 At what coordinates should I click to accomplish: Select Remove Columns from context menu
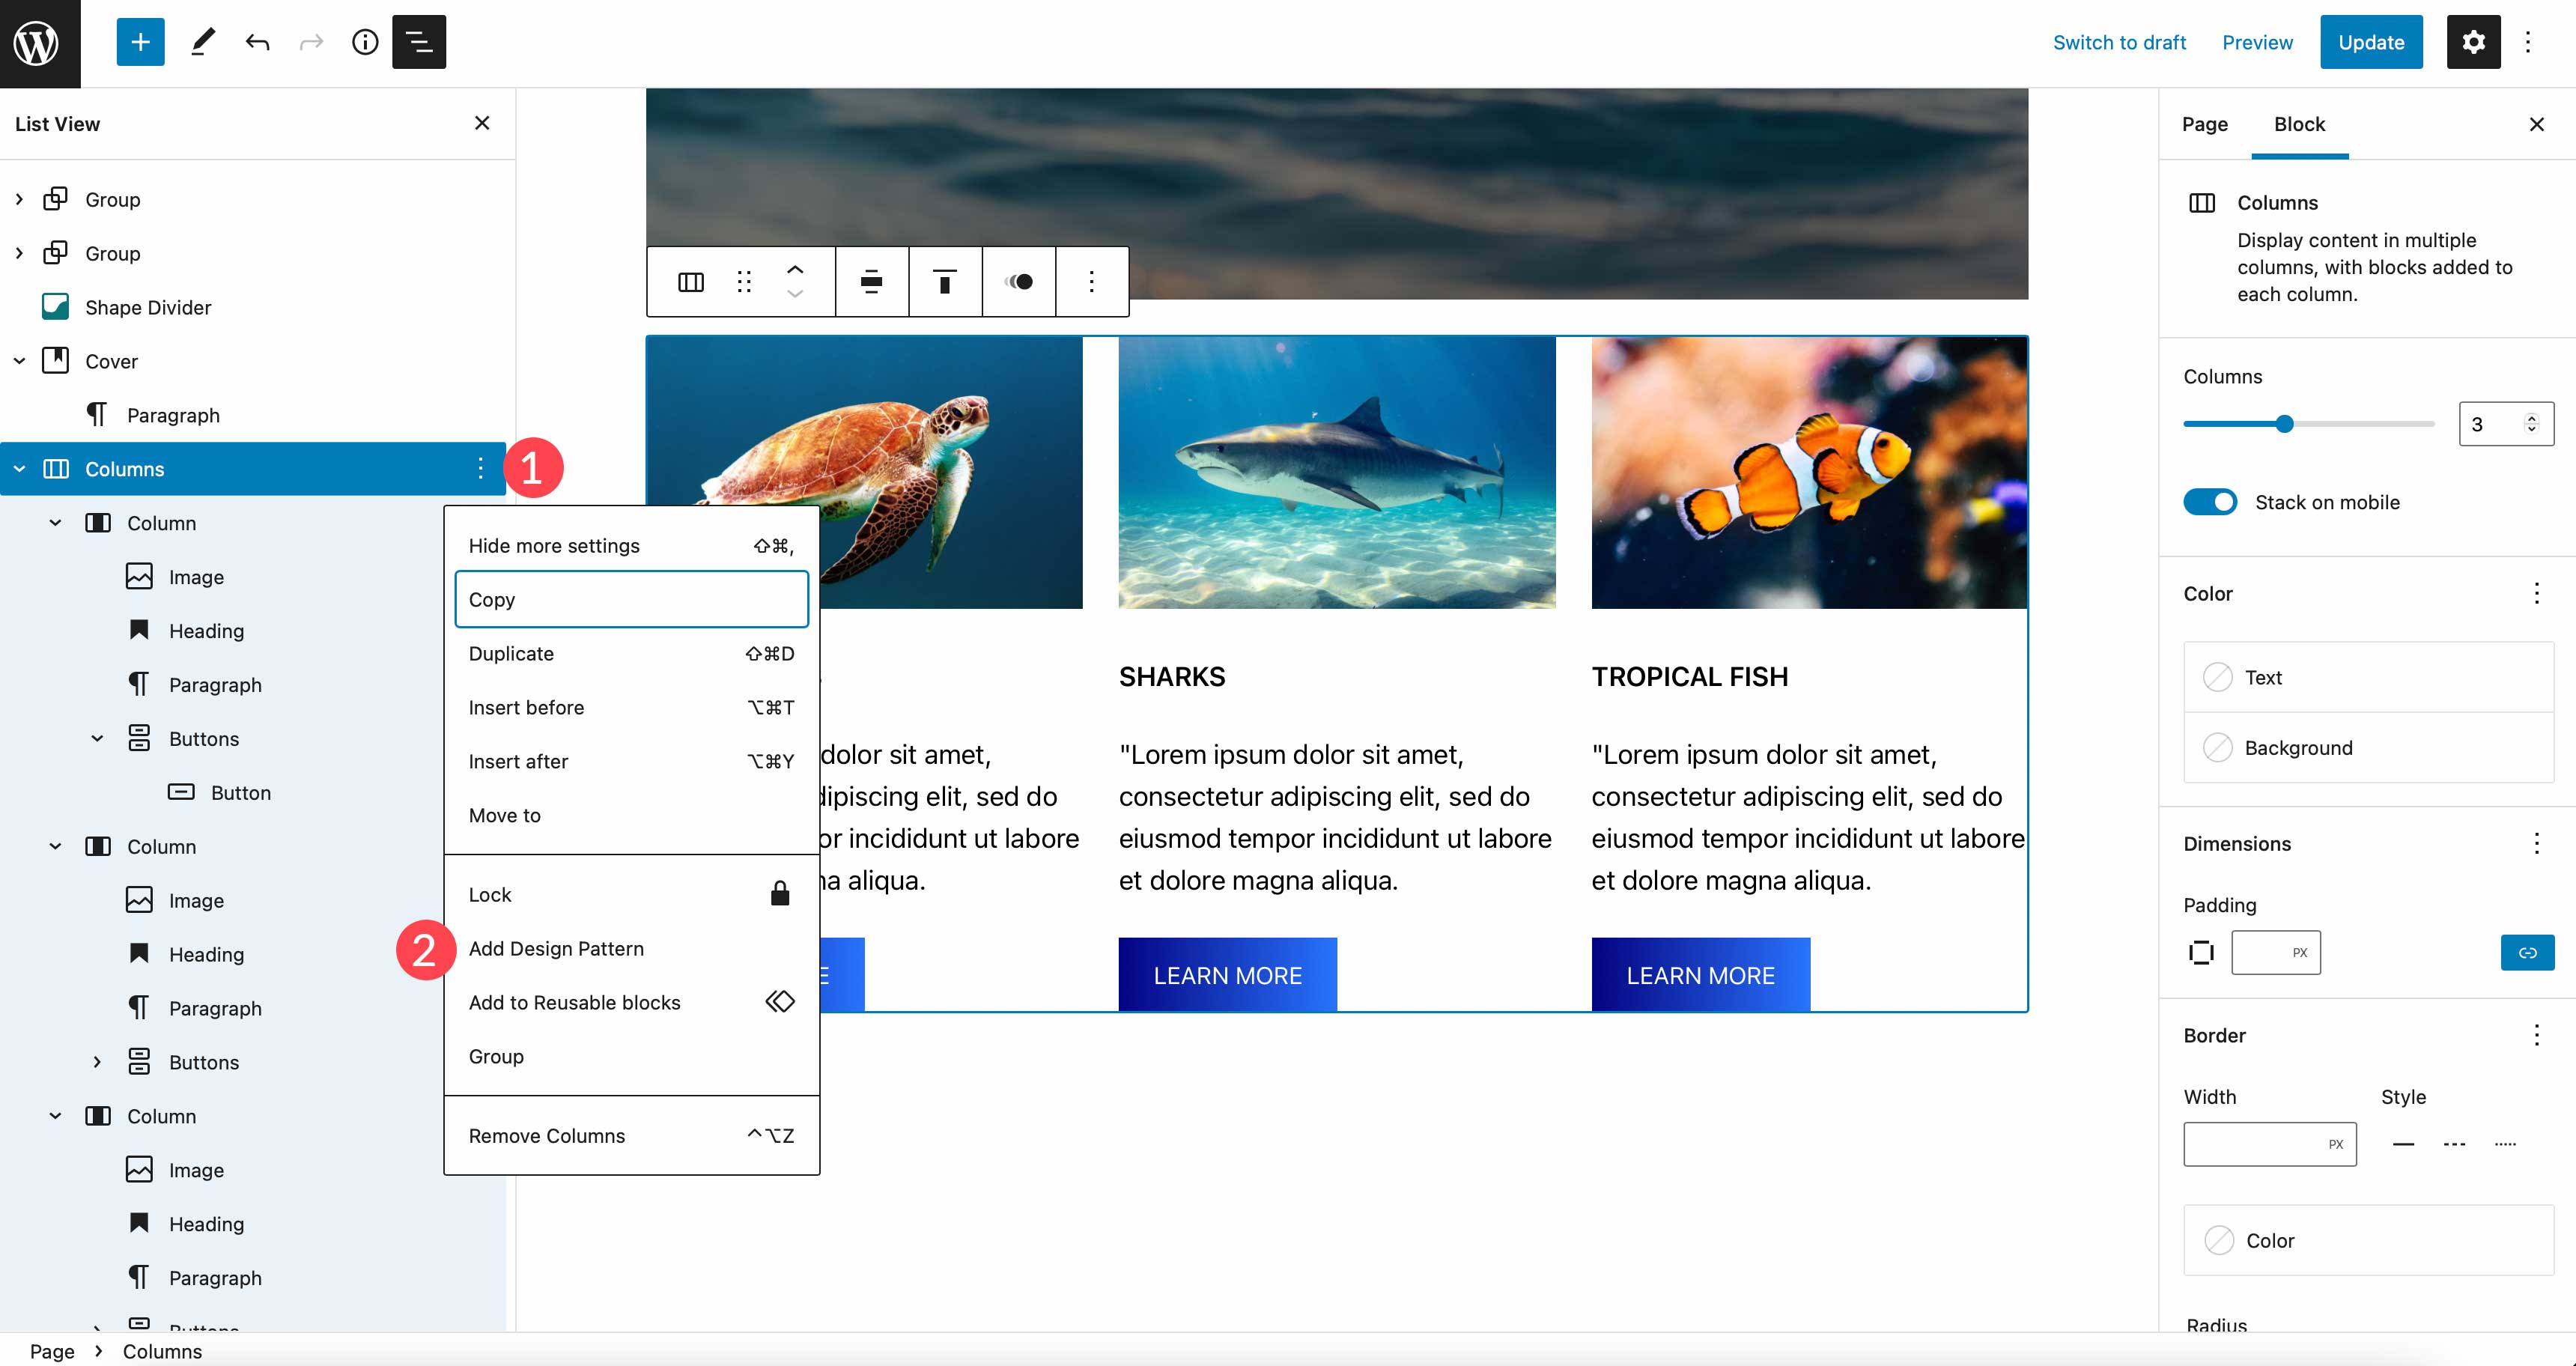(x=545, y=1135)
